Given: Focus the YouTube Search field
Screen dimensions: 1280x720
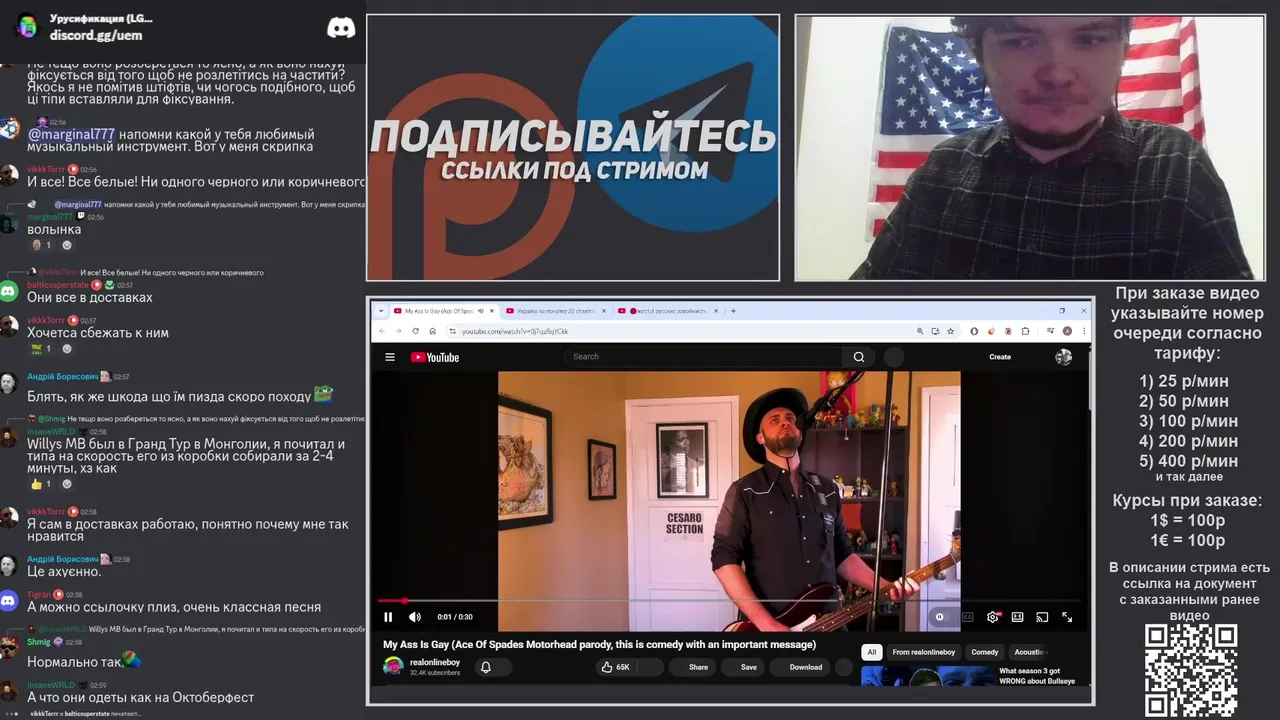Looking at the screenshot, I should coord(705,356).
